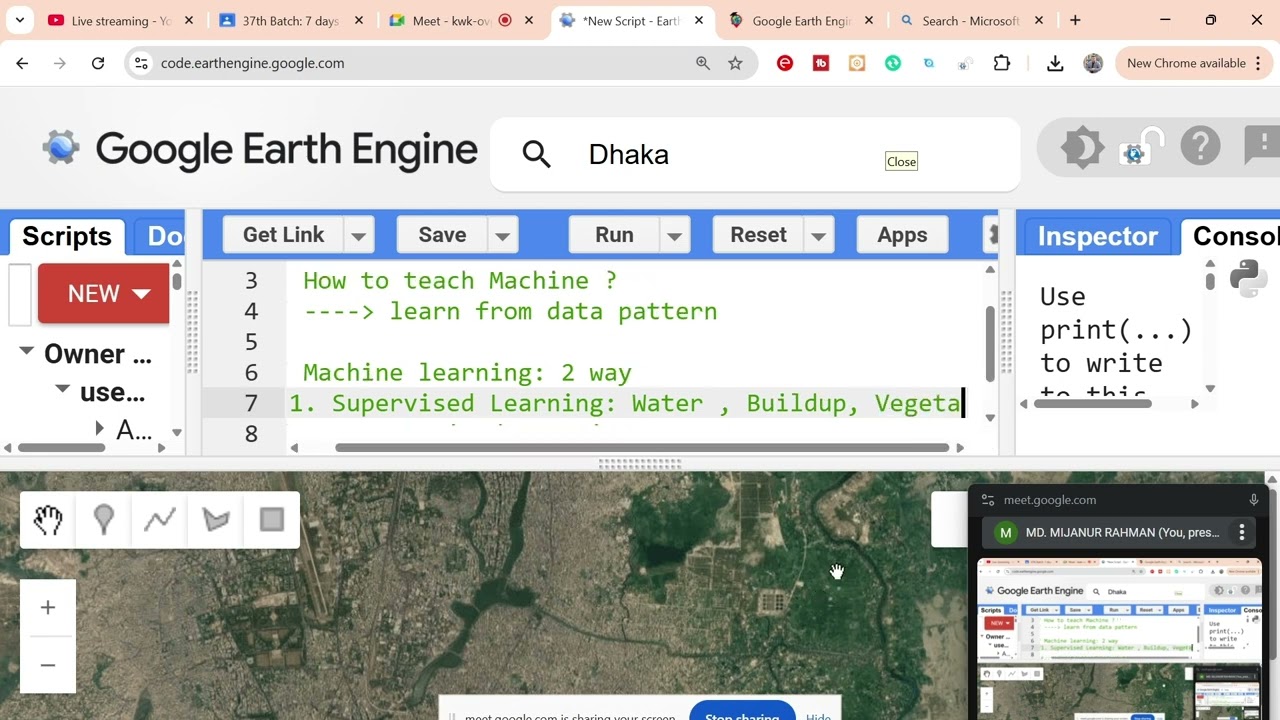Click Console panel horizontal scrollbar
Viewport: 1280px width, 720px height.
1095,404
